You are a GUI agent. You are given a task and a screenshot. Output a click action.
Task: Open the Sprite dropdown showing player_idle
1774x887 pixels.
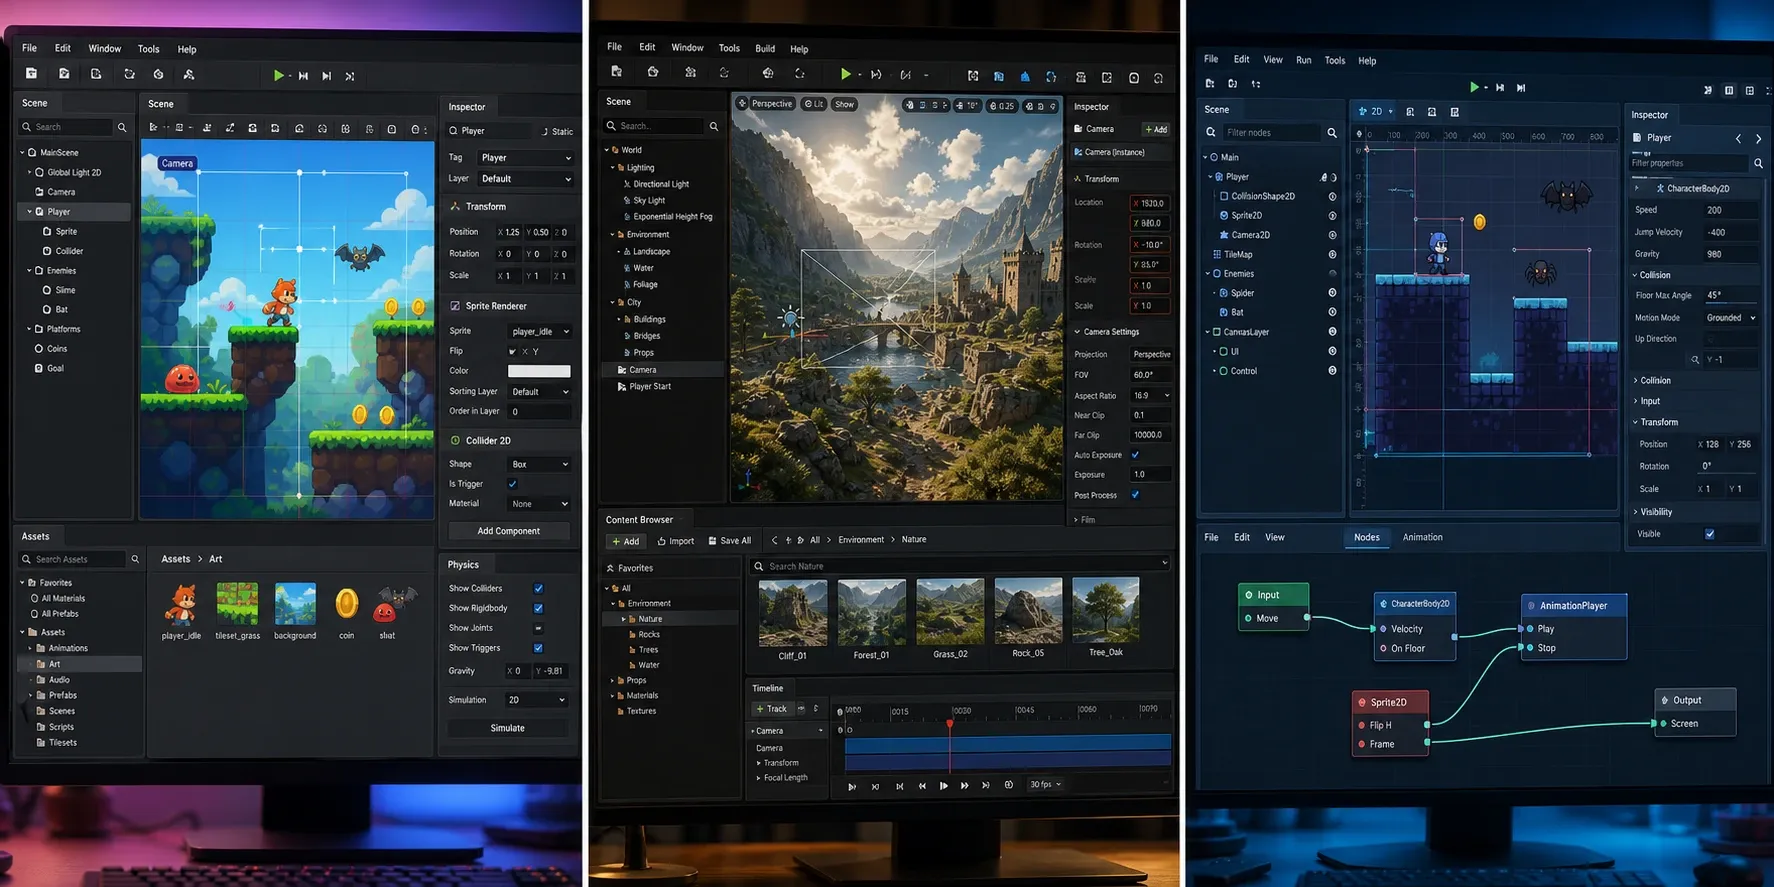point(539,332)
